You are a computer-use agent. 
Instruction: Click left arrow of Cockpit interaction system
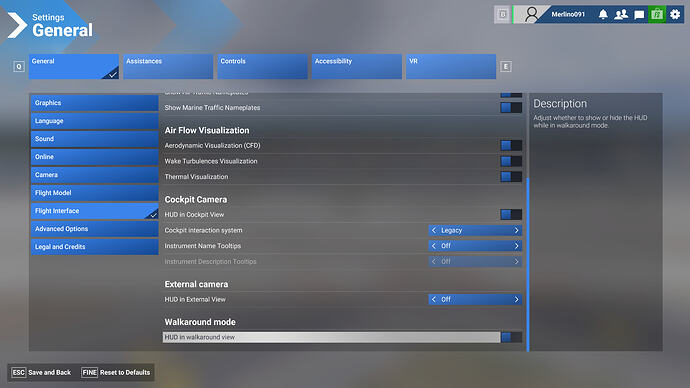tap(434, 230)
